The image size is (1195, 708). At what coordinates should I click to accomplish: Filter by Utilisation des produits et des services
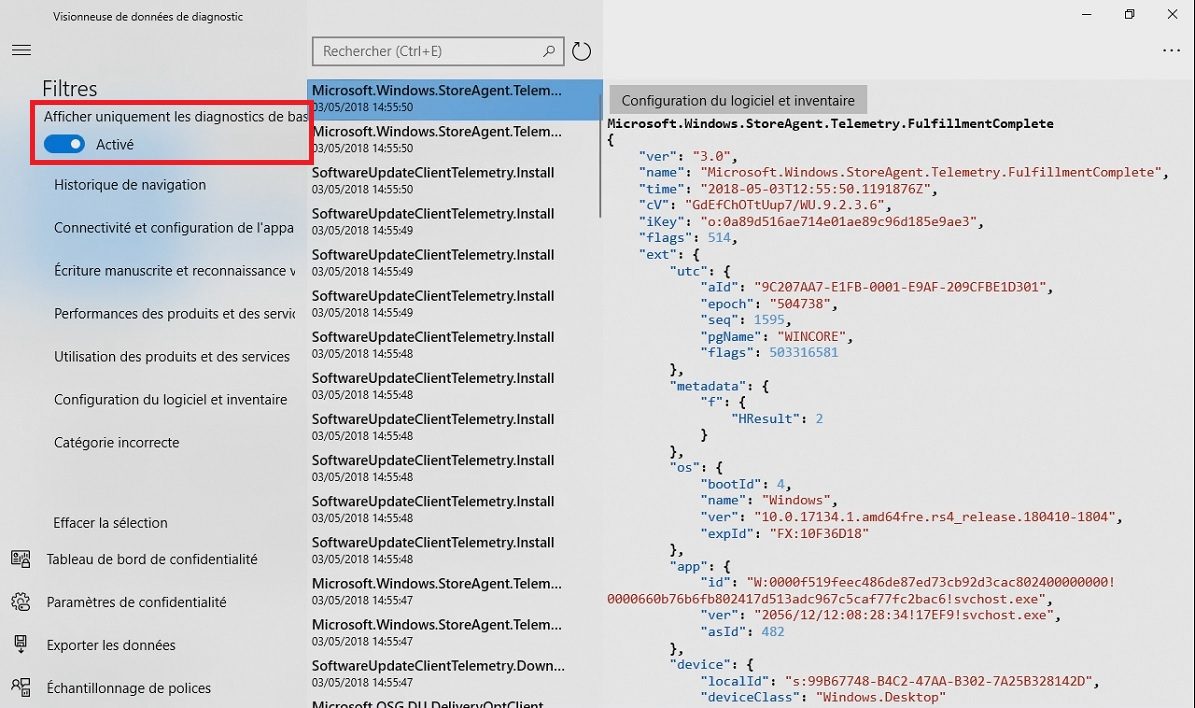click(x=172, y=356)
